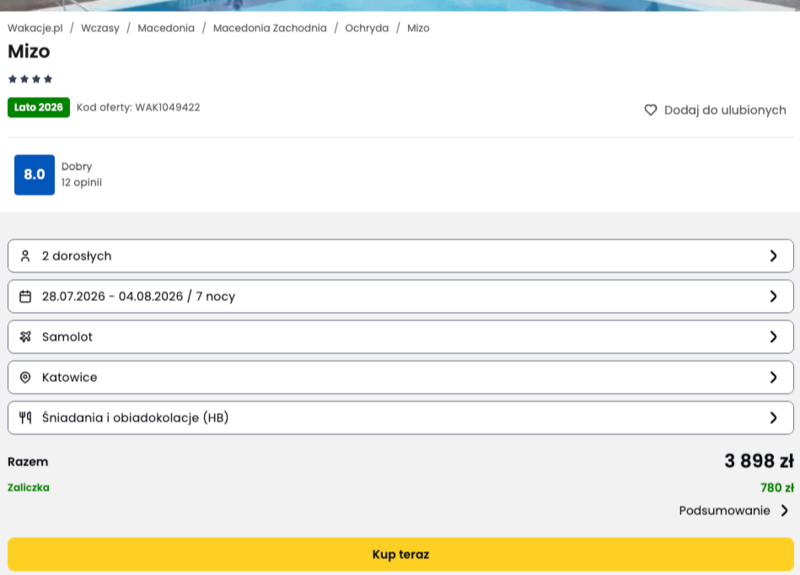
Task: Expand the Śniadania i obiadokolacje chevron
Action: 773,418
